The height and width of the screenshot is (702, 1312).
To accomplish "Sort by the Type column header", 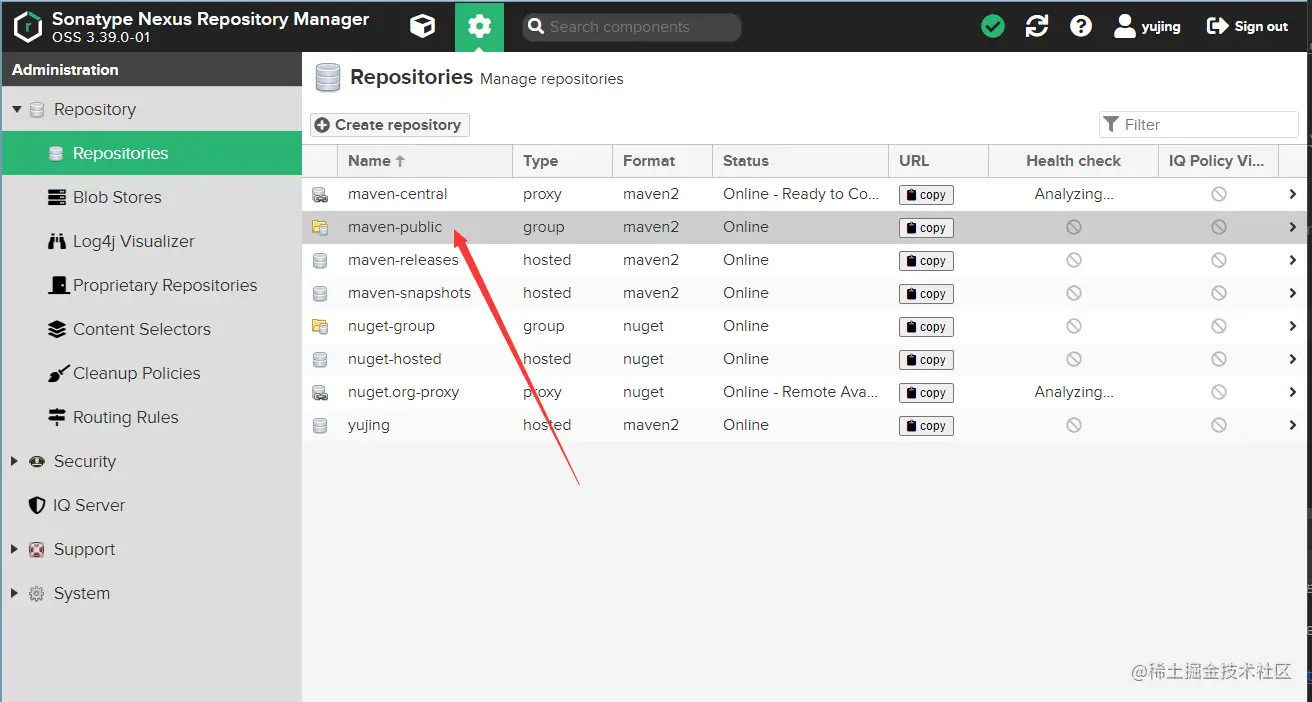I will pyautogui.click(x=562, y=161).
